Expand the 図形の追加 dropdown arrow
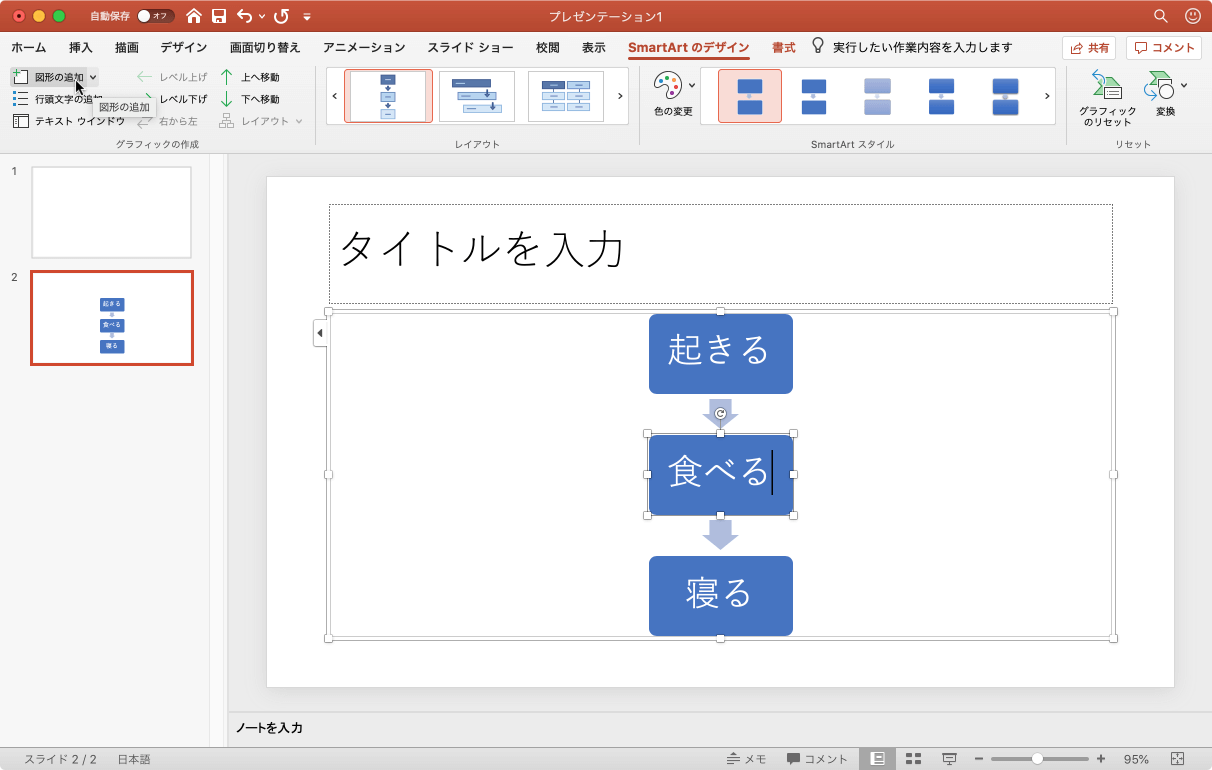 click(x=91, y=76)
